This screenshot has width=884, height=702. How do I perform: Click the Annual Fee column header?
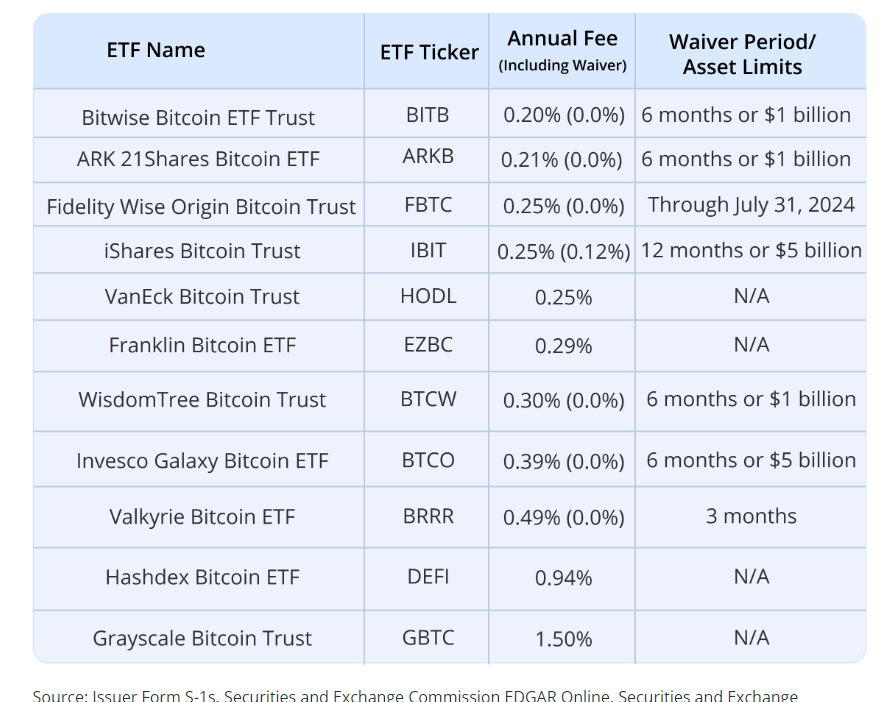[x=562, y=50]
